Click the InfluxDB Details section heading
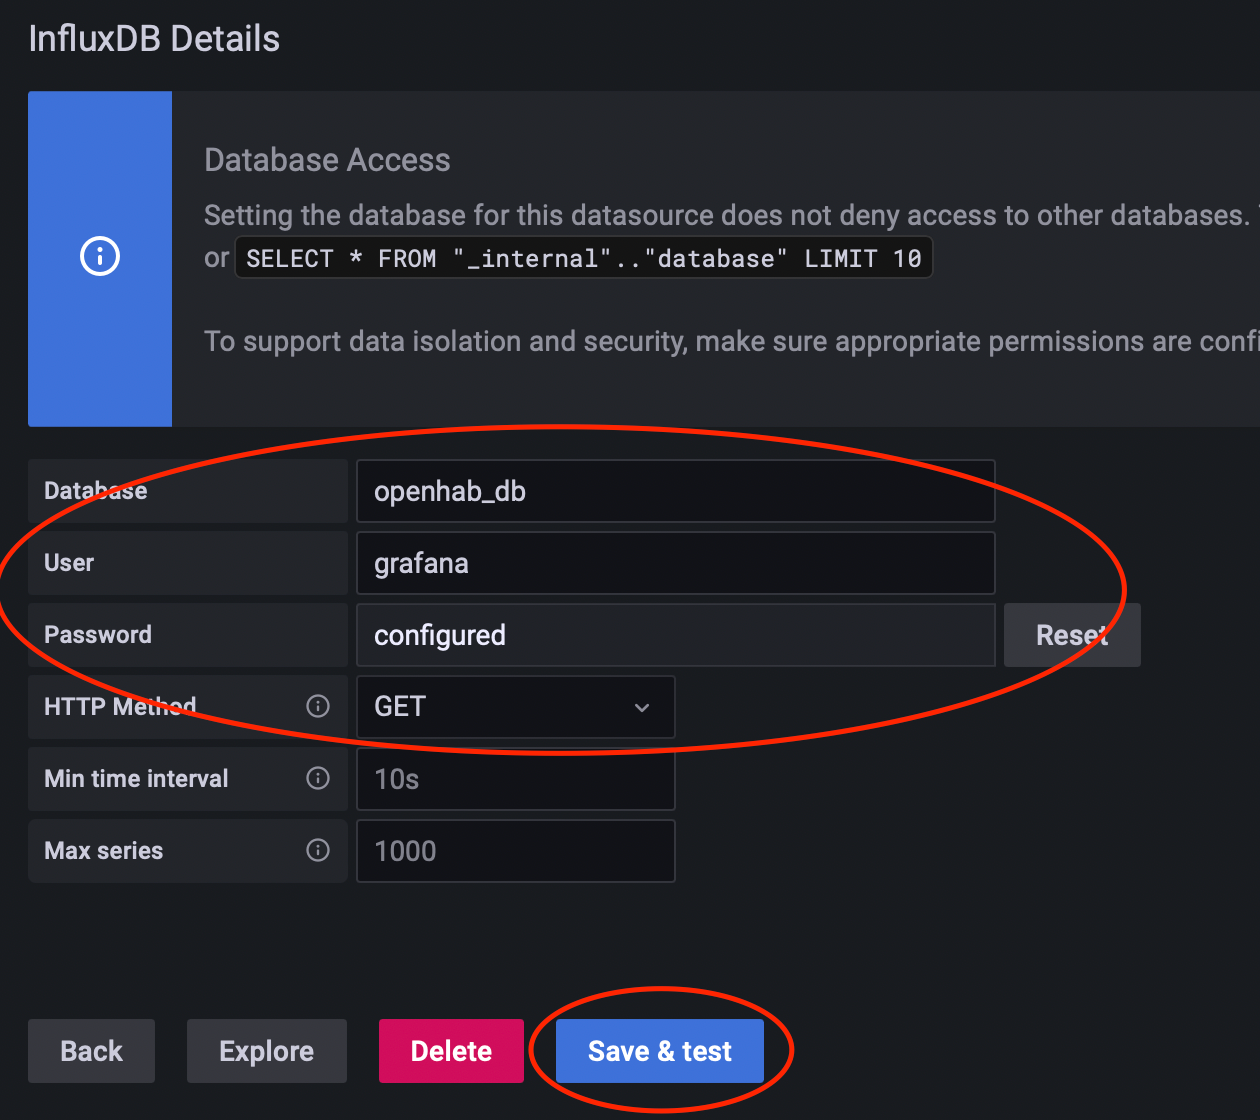The width and height of the screenshot is (1260, 1120). pos(154,39)
